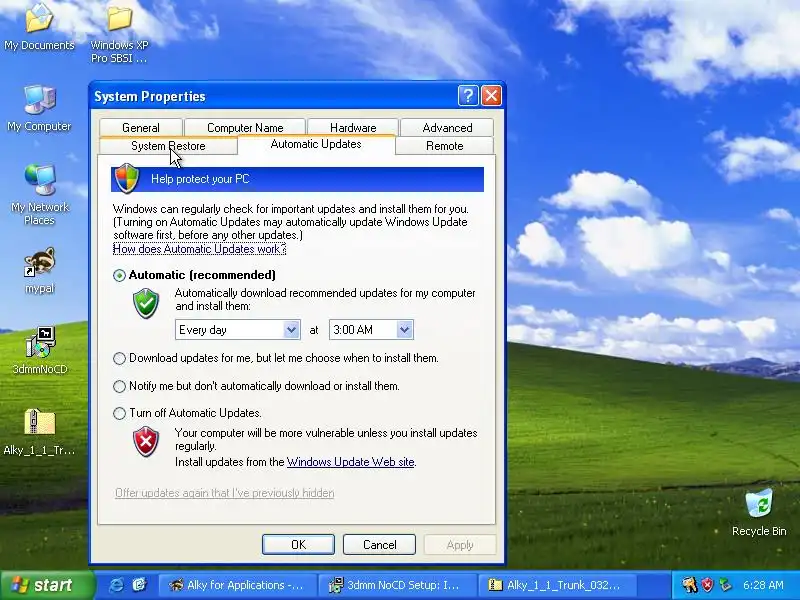Viewport: 800px width, 600px height.
Task: Click the Windows security shield icon in banner
Action: click(127, 178)
